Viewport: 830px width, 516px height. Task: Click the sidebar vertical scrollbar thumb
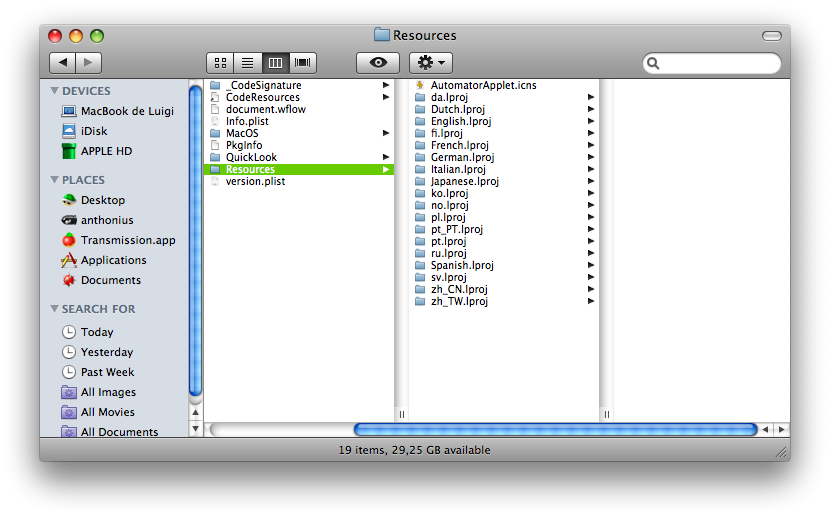(195, 241)
